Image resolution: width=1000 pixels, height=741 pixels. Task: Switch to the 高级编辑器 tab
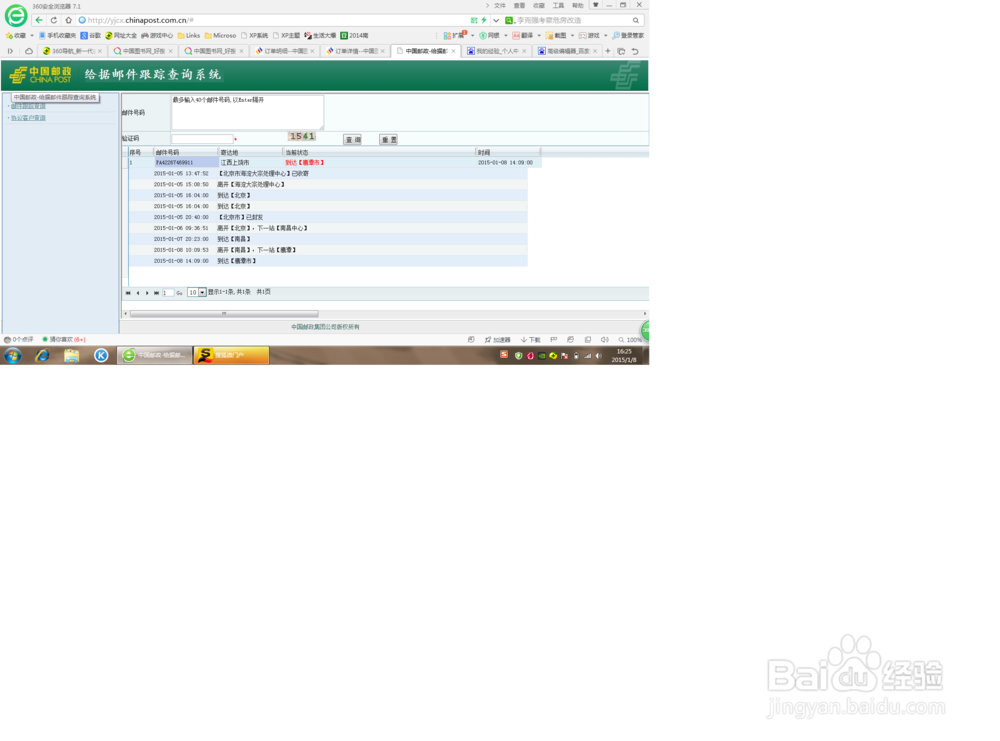click(568, 51)
